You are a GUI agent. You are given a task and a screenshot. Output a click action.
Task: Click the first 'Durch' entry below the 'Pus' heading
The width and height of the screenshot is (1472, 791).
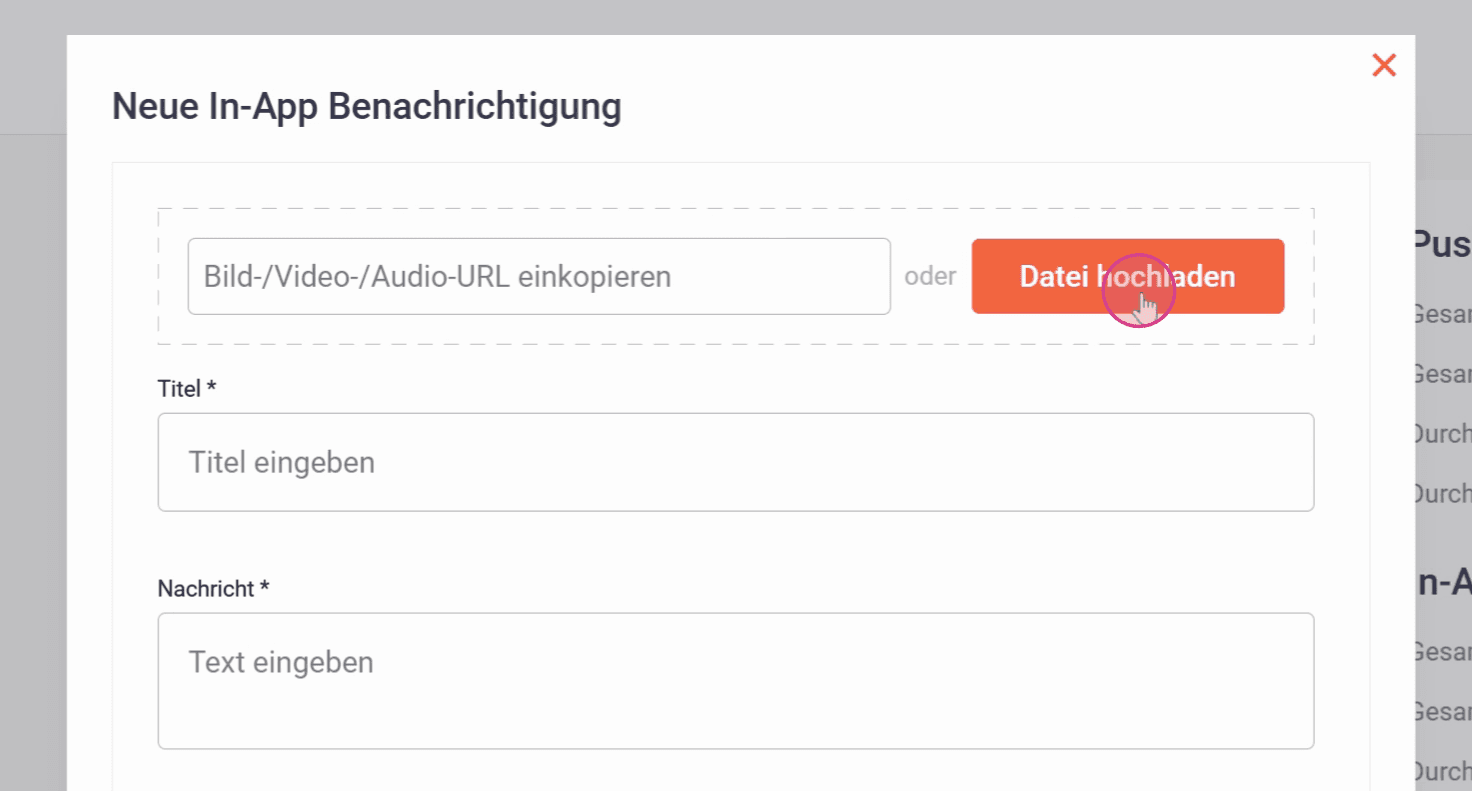(1443, 434)
